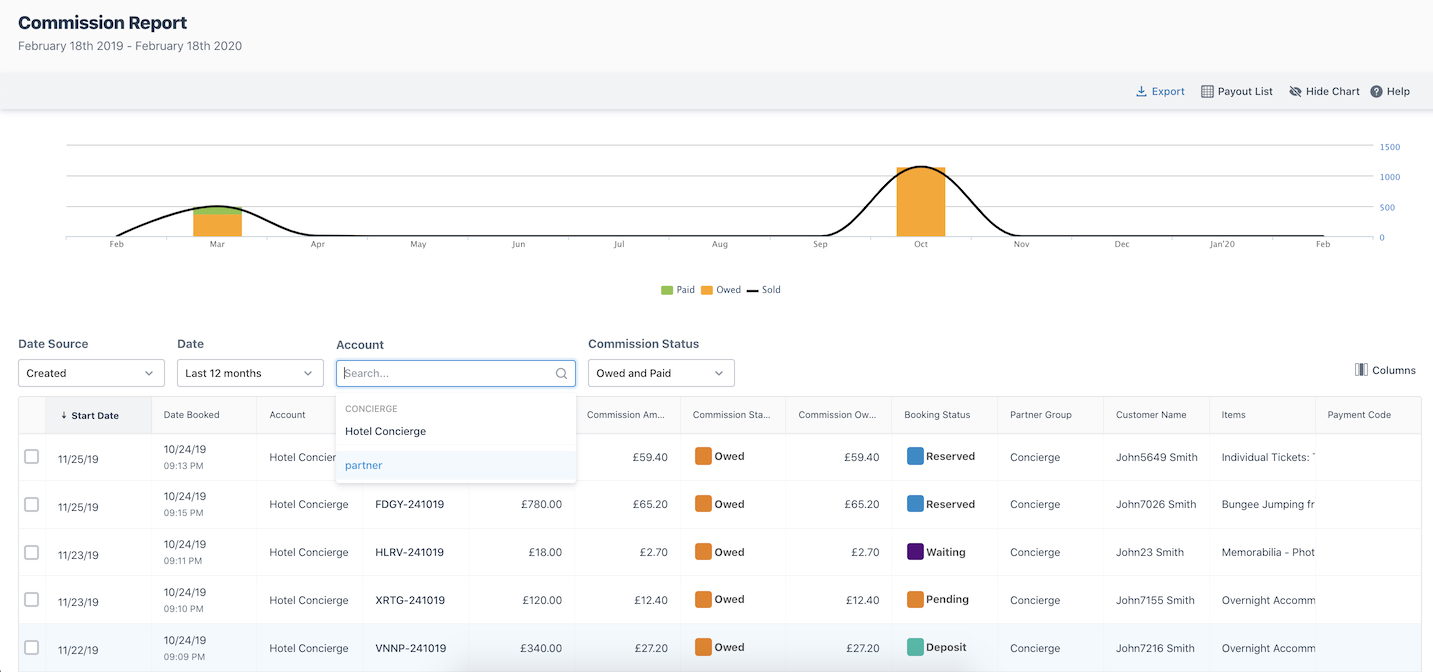Choose Hotel Concierge from account suggestions
Viewport: 1433px width, 672px height.
(456, 431)
